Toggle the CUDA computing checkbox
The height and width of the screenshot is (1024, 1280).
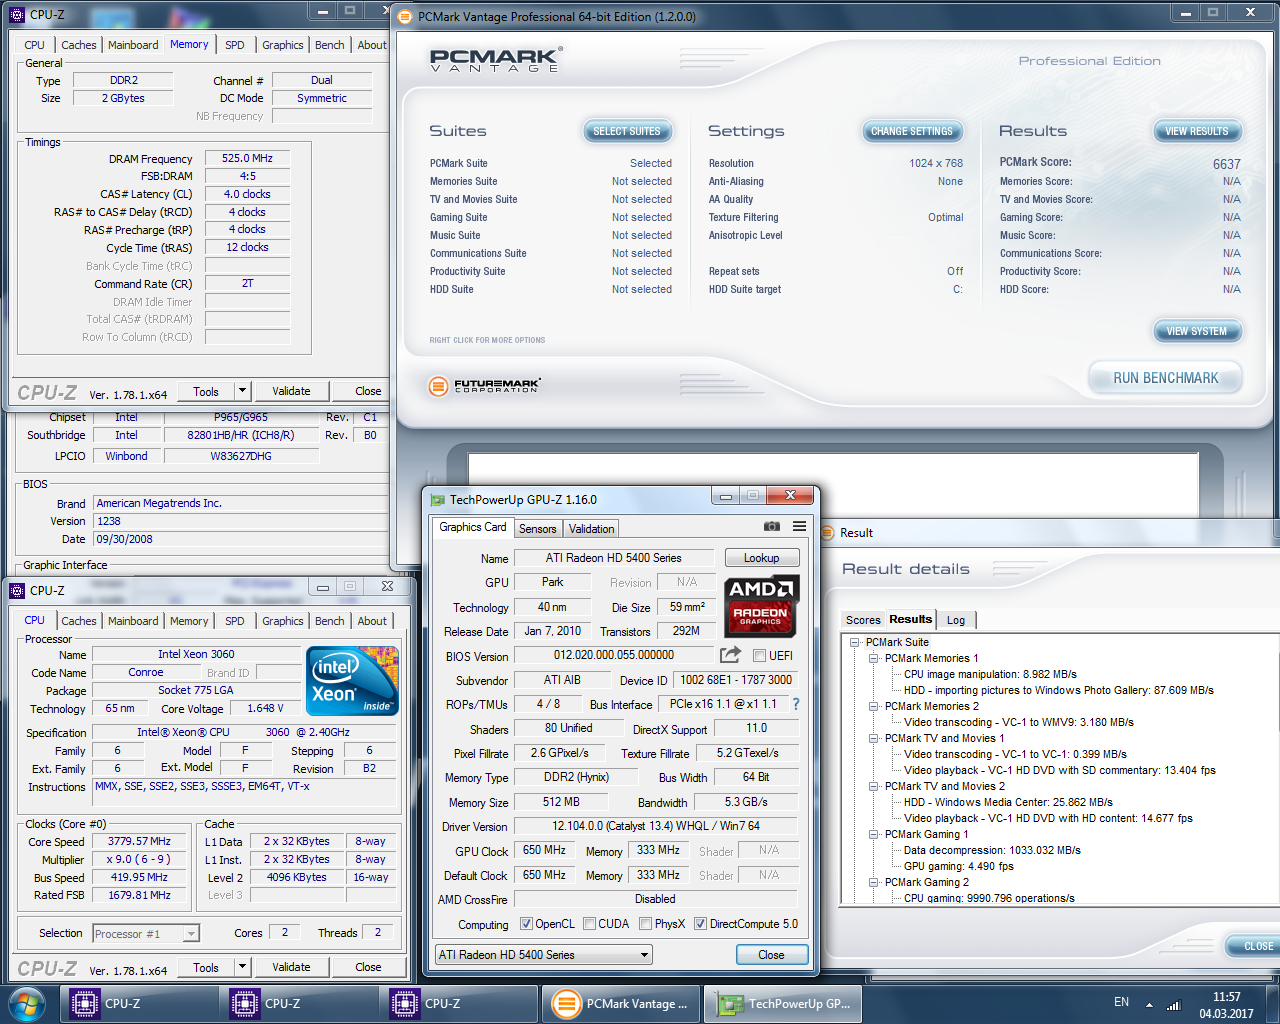pyautogui.click(x=589, y=924)
